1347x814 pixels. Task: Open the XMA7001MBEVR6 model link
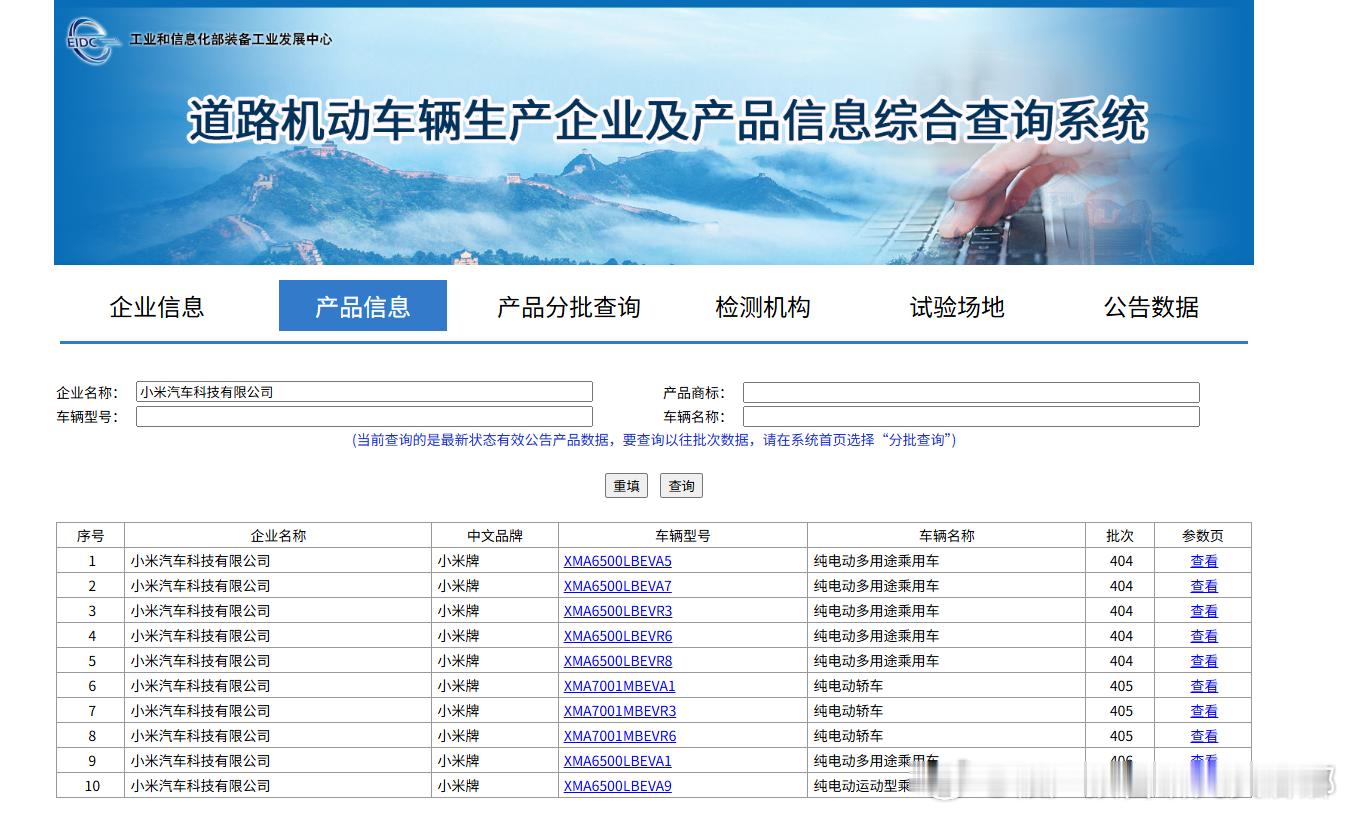tap(620, 736)
